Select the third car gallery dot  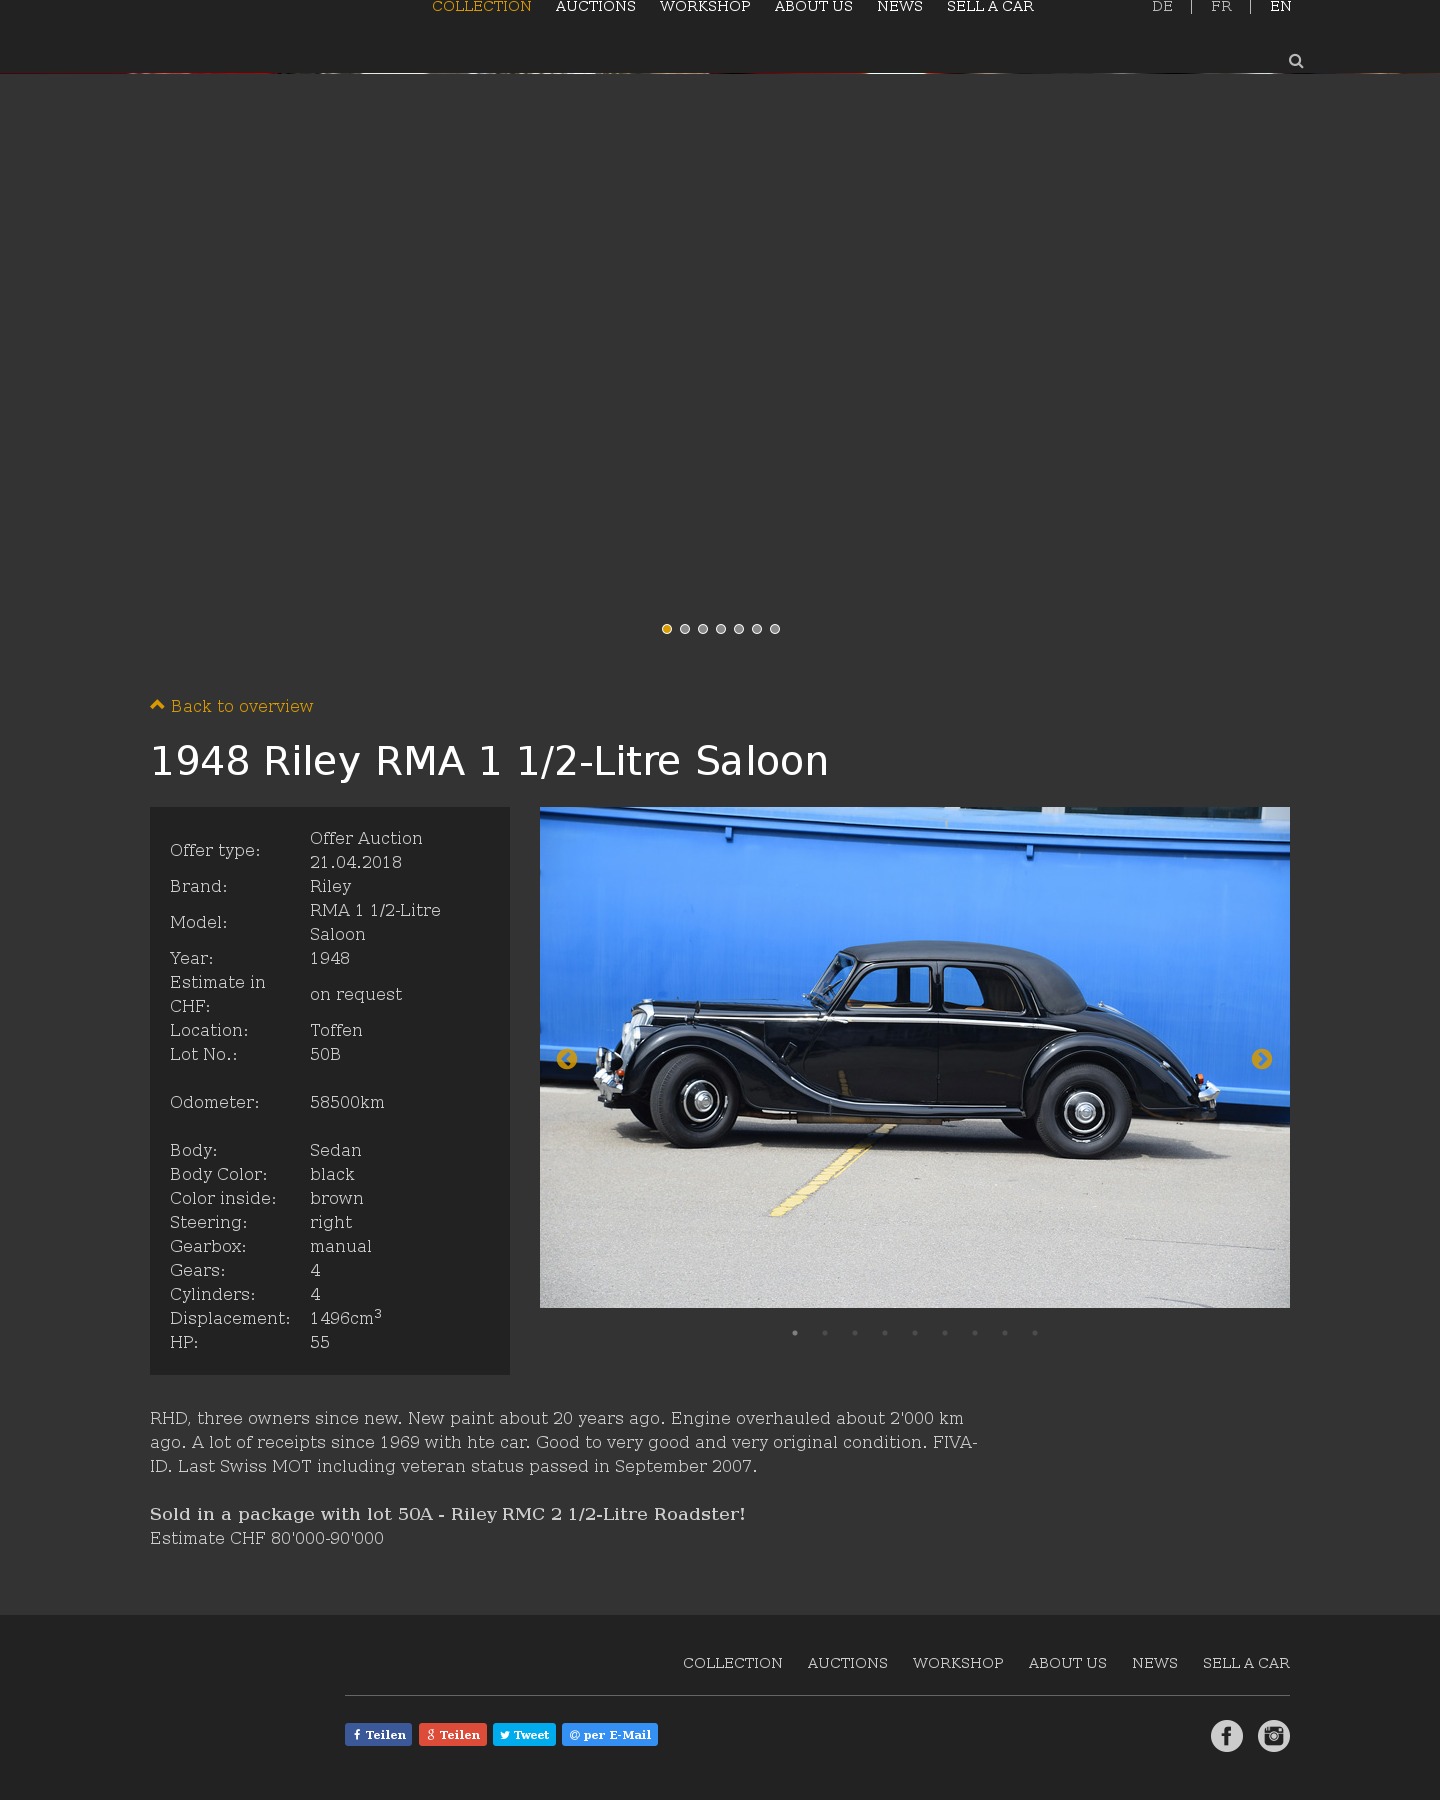(x=855, y=1333)
